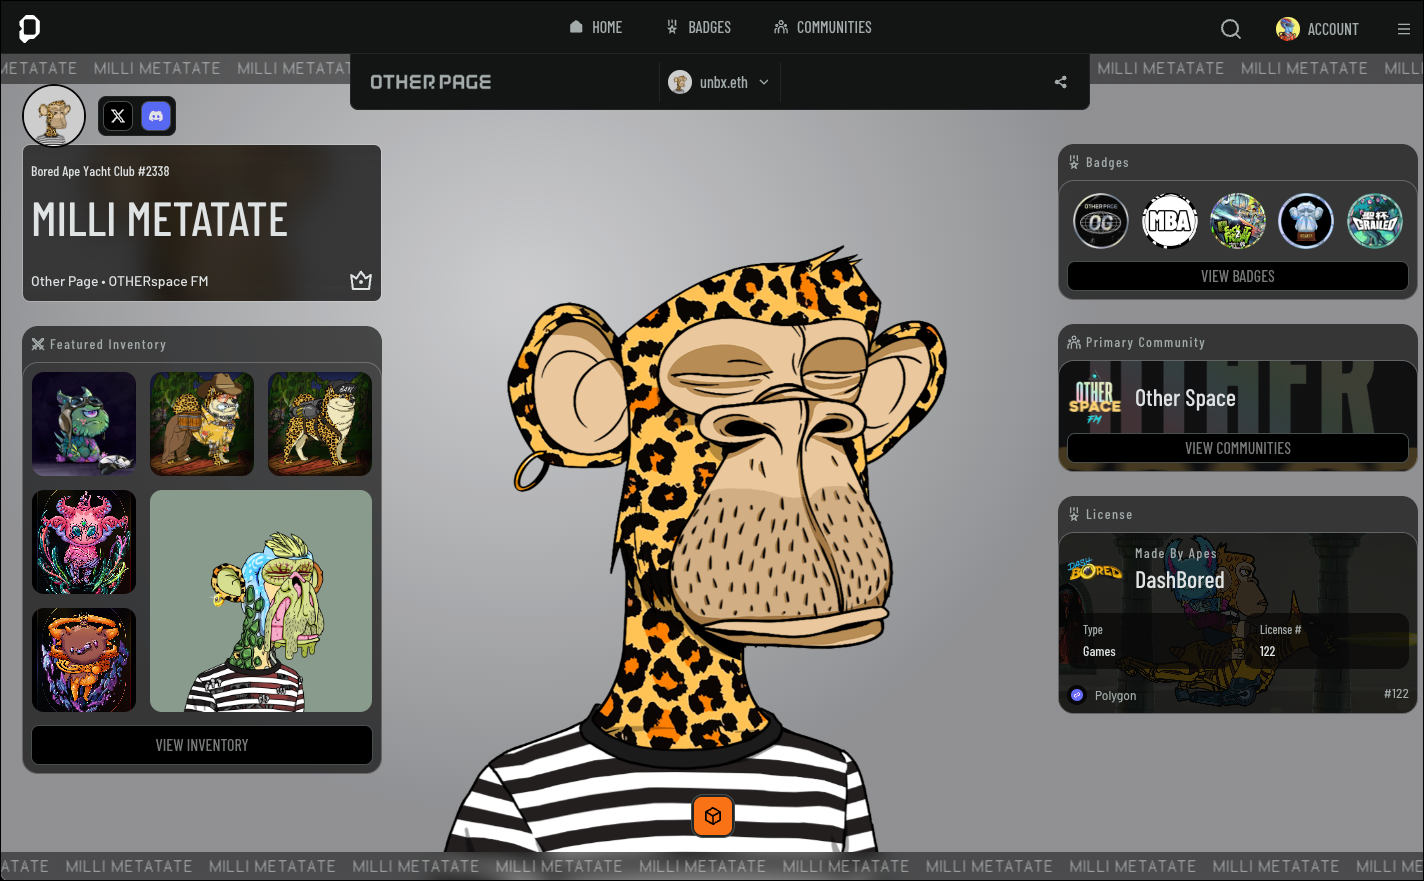The width and height of the screenshot is (1424, 881).
Task: Click the '#122' token id text
Action: pyautogui.click(x=1396, y=693)
